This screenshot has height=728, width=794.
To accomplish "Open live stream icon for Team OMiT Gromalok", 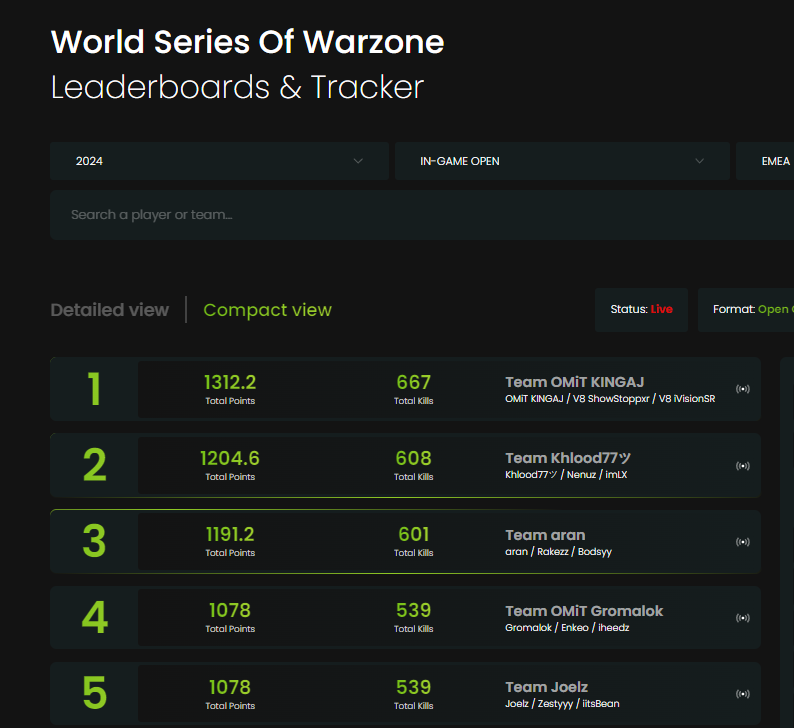I will (742, 618).
